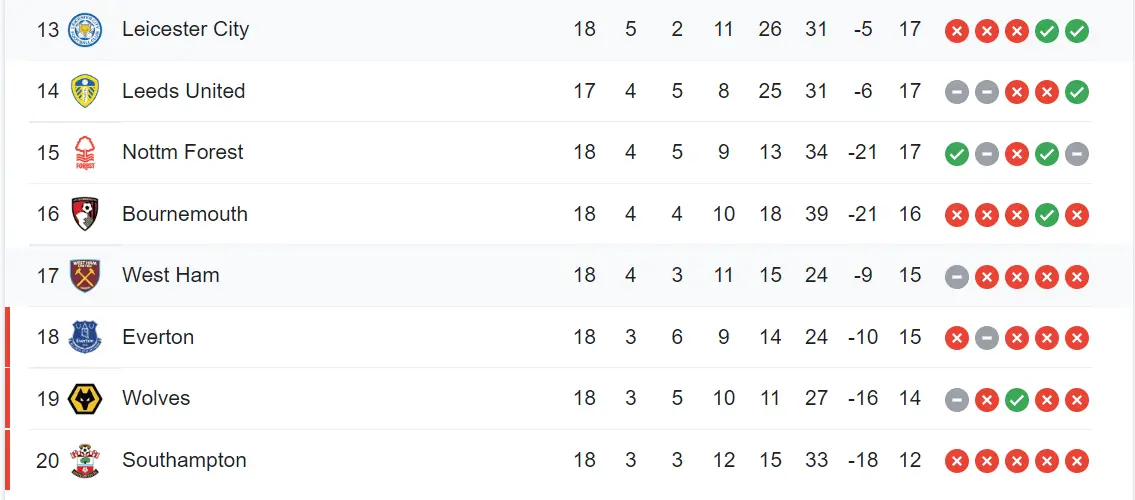Click the Everton club crest
The width and height of the screenshot is (1135, 500).
click(85, 338)
